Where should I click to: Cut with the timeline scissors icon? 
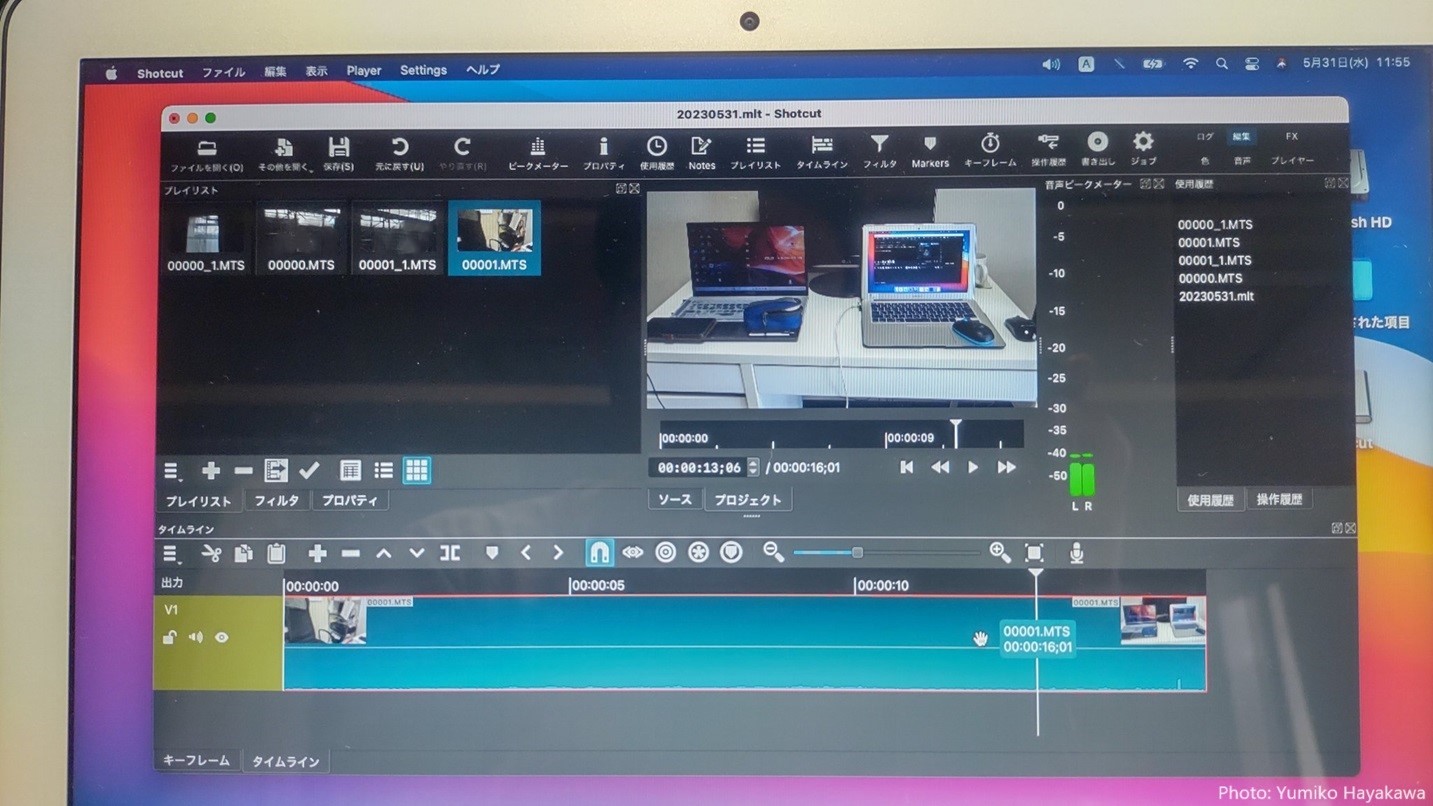(211, 553)
